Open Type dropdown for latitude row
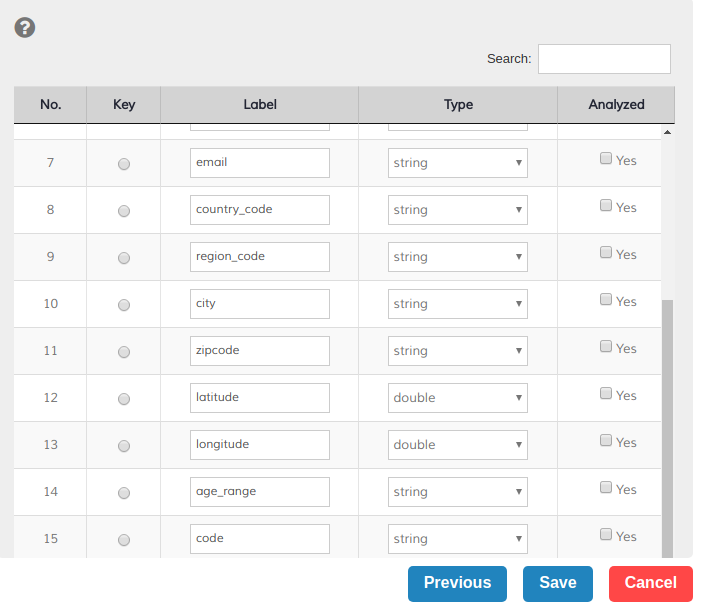 pyautogui.click(x=457, y=398)
